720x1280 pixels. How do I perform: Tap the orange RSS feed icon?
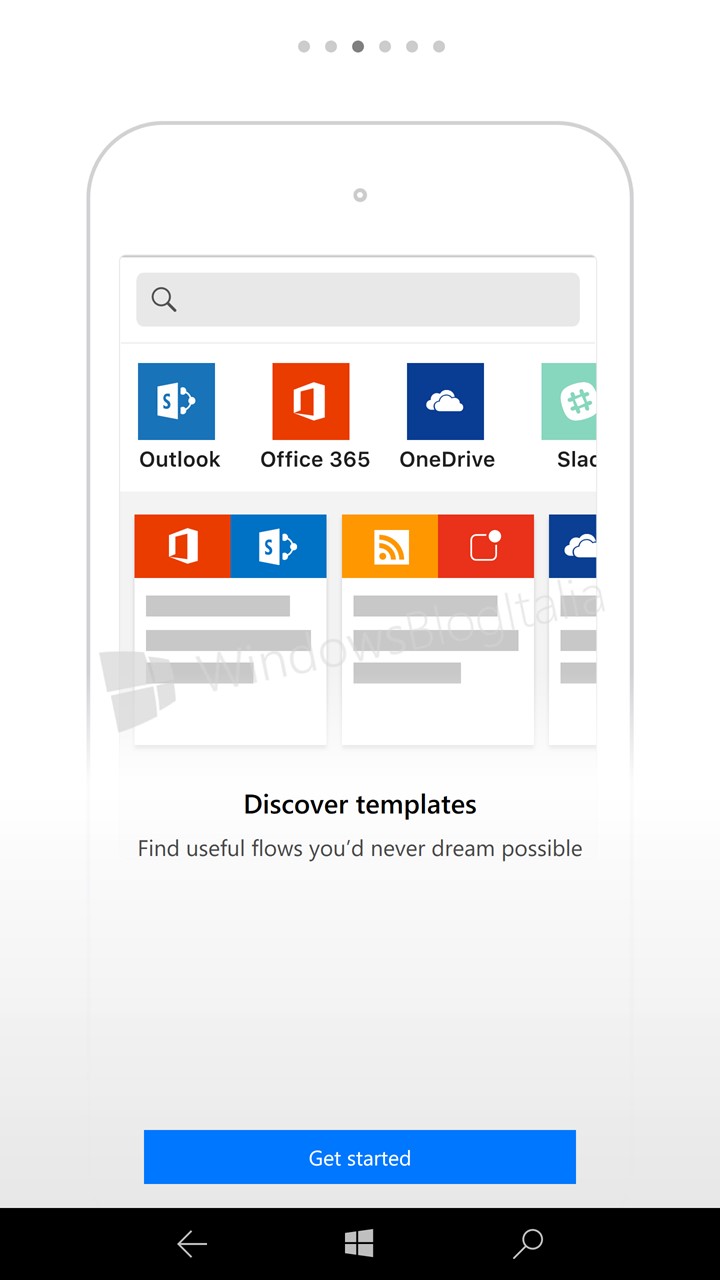tap(390, 546)
